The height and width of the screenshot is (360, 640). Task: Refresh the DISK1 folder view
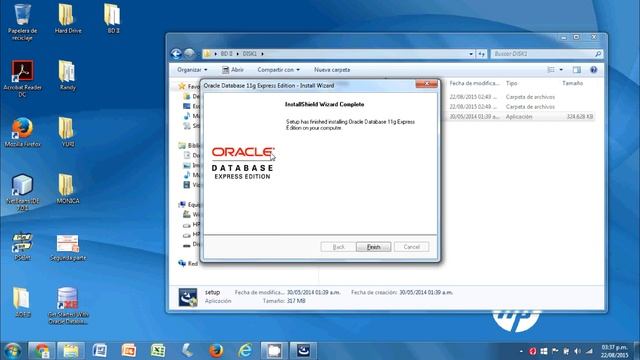point(482,54)
